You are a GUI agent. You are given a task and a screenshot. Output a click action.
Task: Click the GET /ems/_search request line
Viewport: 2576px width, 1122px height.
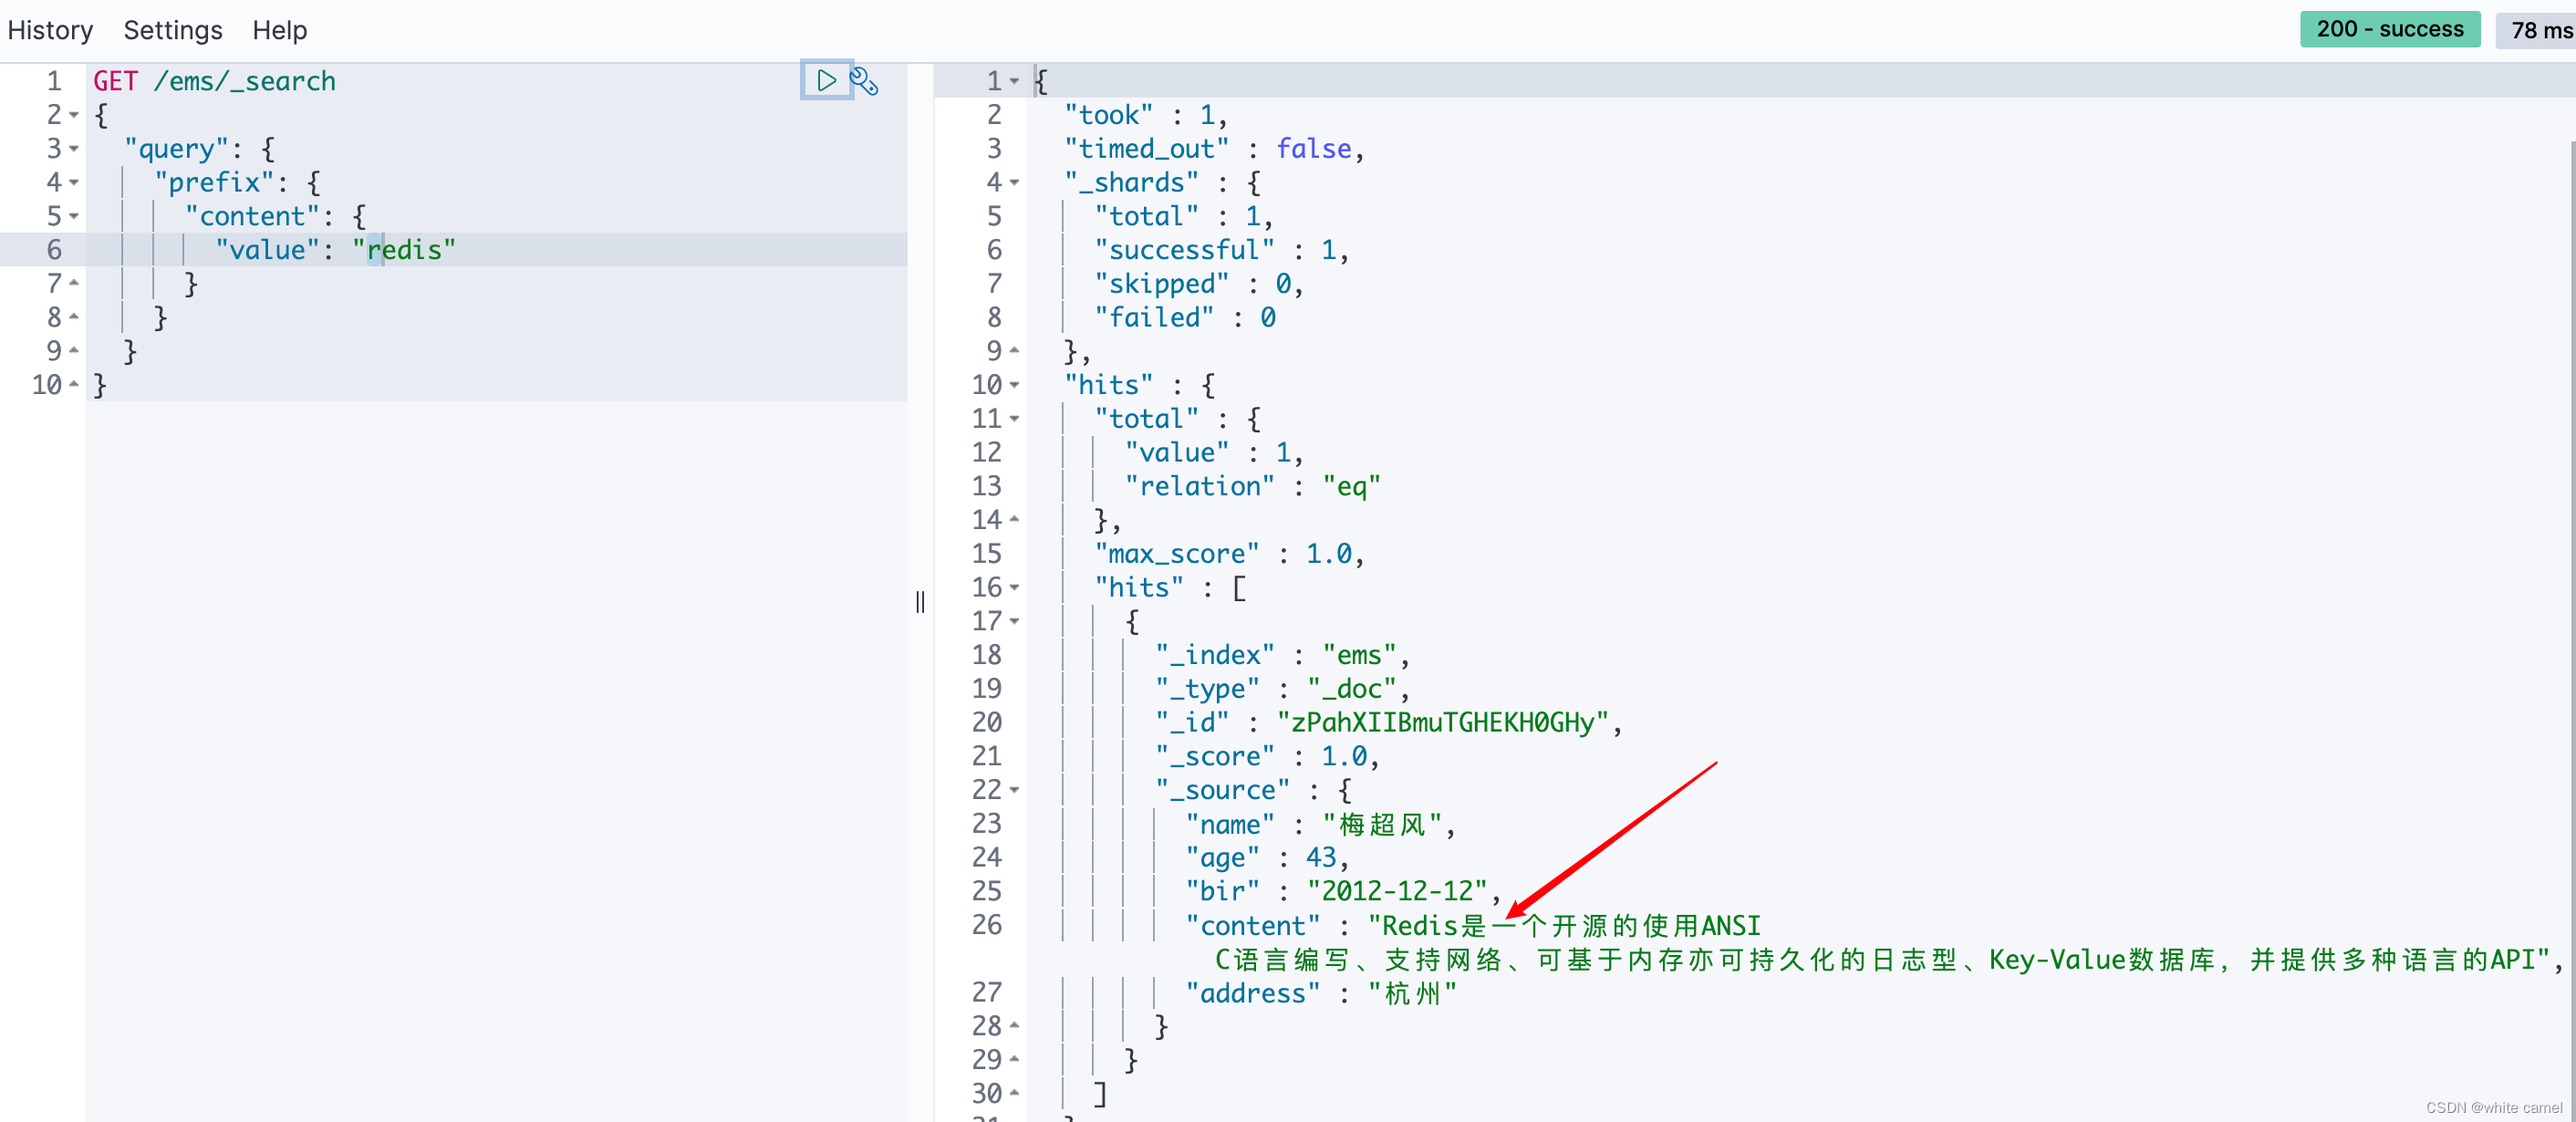(x=214, y=81)
